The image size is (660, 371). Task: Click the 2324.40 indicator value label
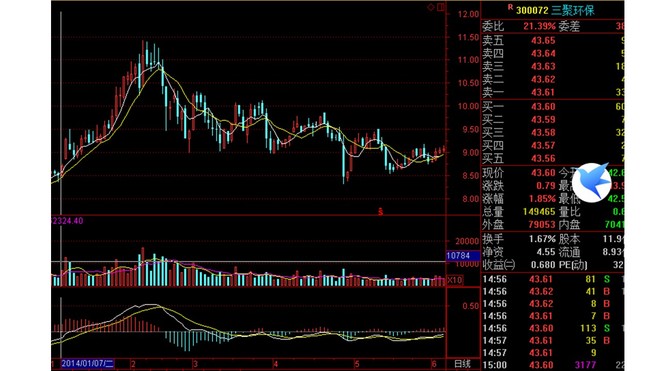point(67,221)
